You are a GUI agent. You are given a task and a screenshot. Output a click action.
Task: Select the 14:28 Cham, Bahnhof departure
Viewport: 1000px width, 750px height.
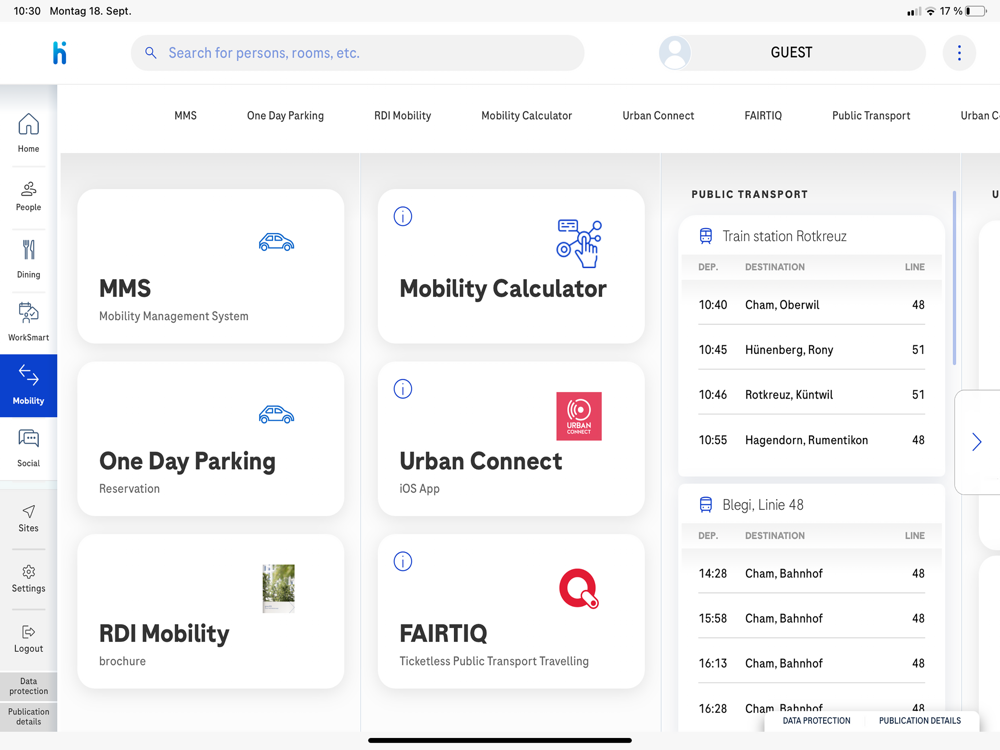(x=811, y=573)
